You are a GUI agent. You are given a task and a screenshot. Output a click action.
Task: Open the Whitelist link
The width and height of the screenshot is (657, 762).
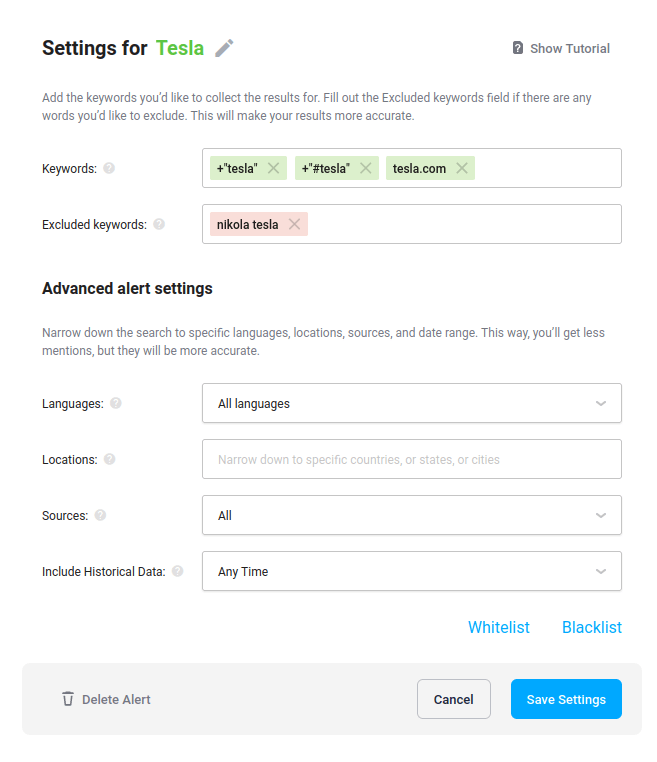[498, 627]
